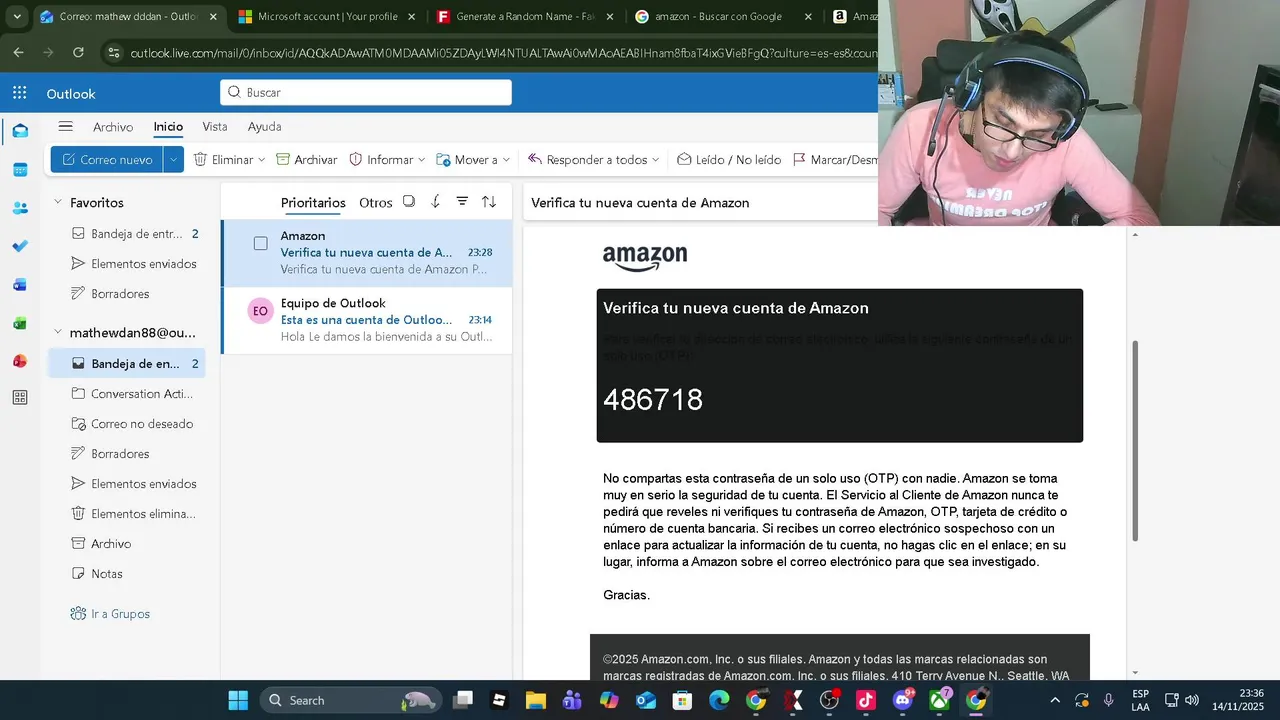Collapse the mathewdan88 account folders
Screen dimensions: 1280x720
58,332
